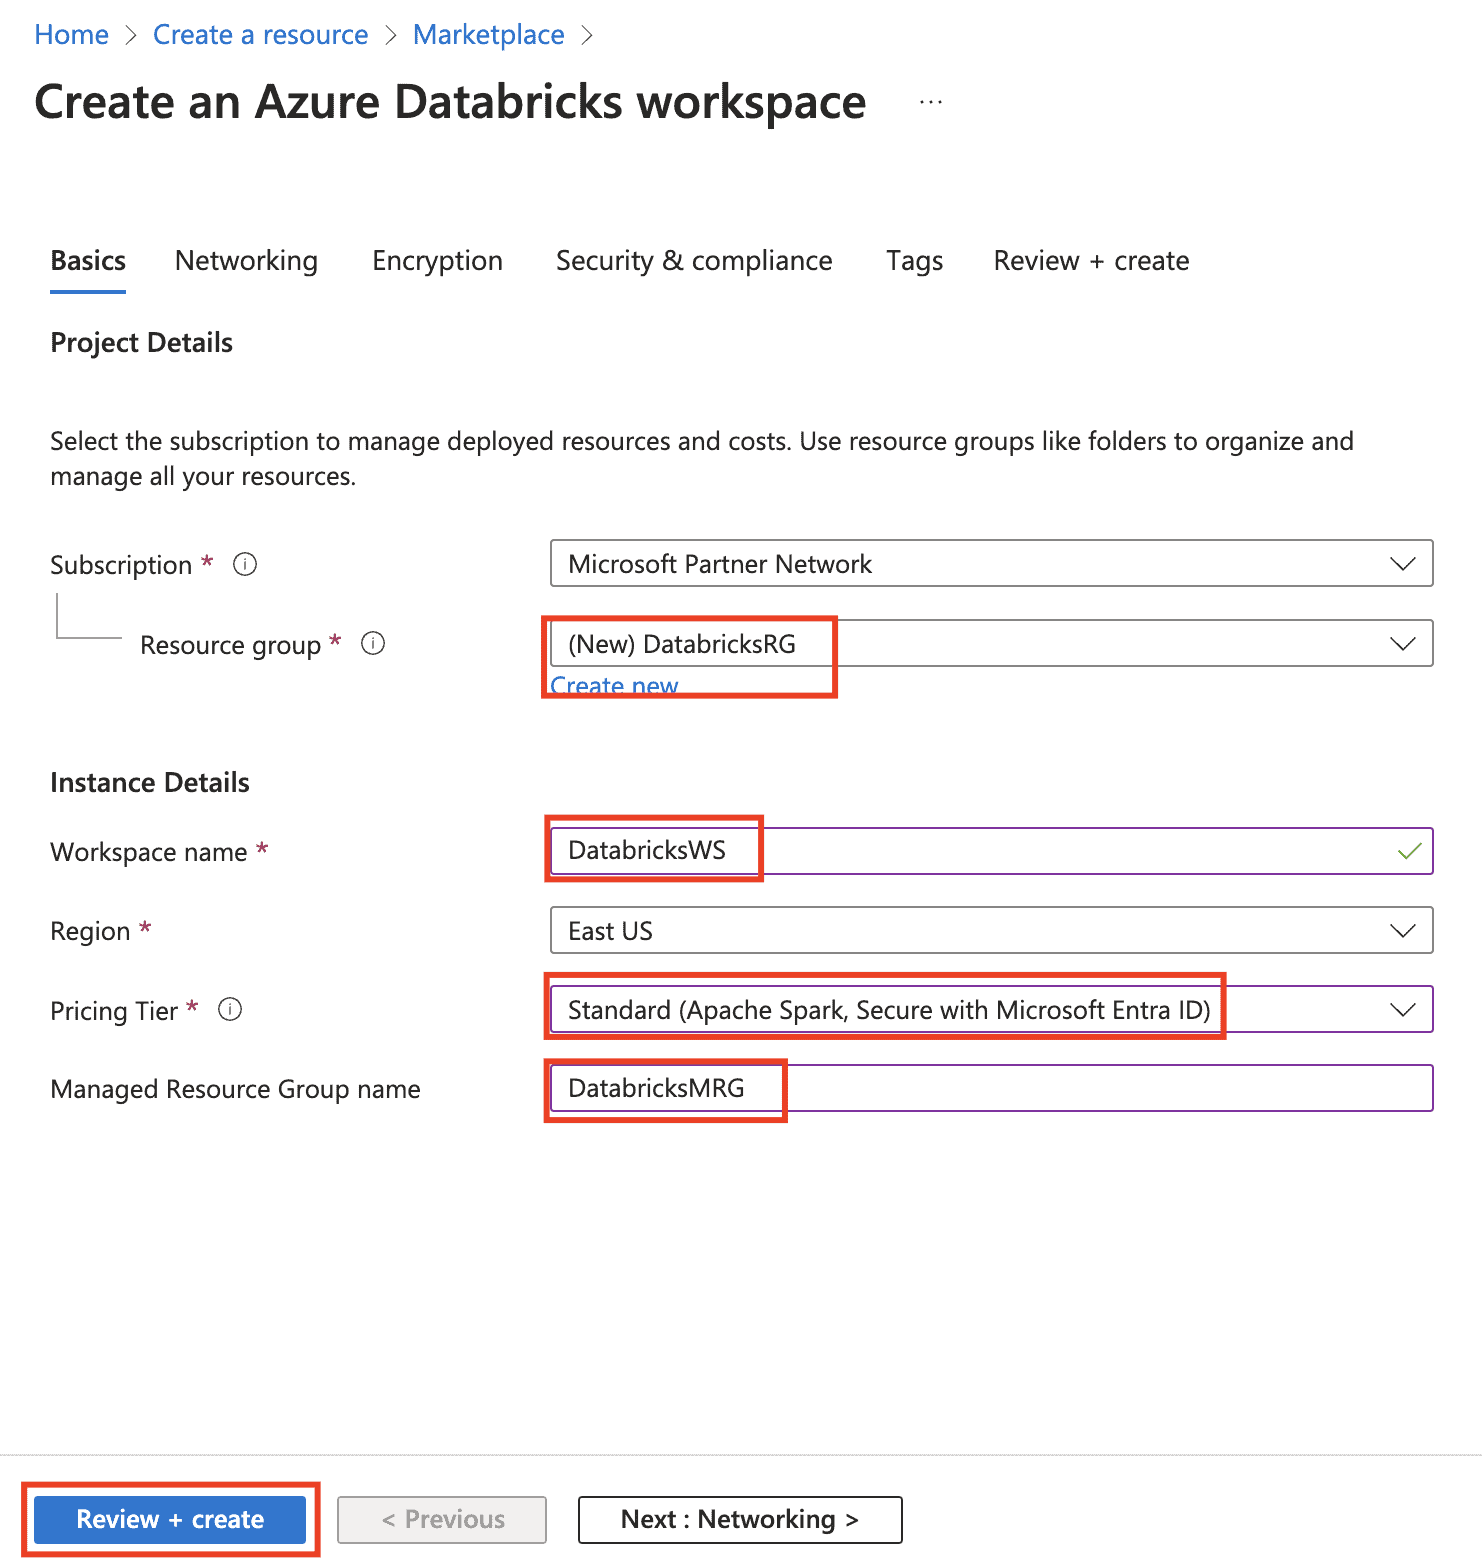
Task: Open the Review + create tab
Action: [1091, 261]
